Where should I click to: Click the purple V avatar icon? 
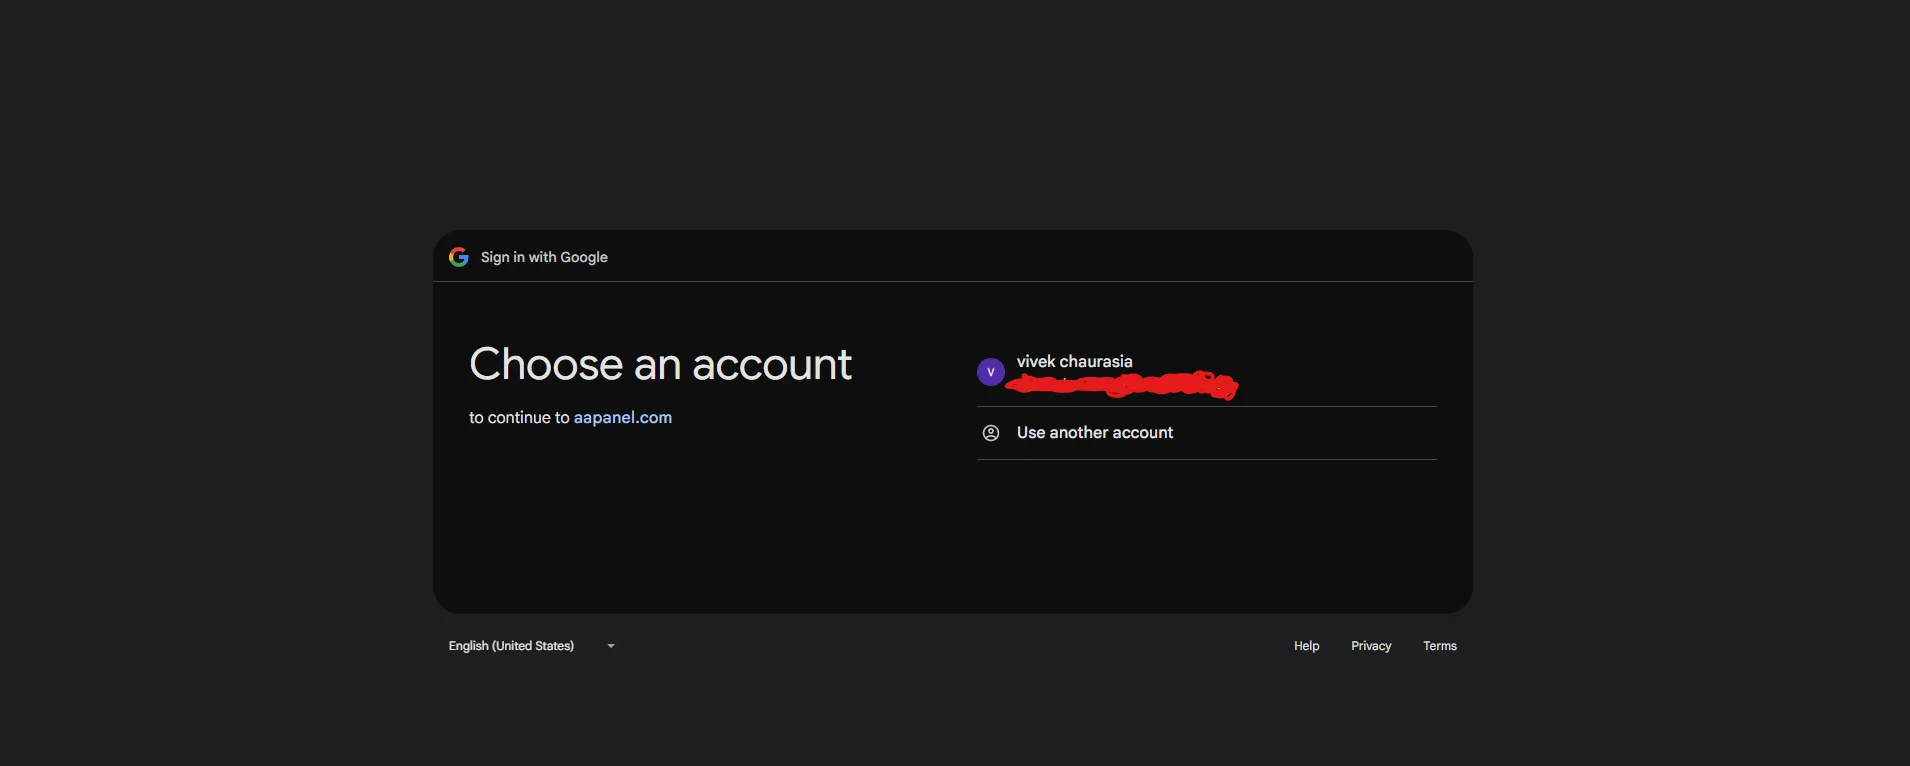point(990,372)
